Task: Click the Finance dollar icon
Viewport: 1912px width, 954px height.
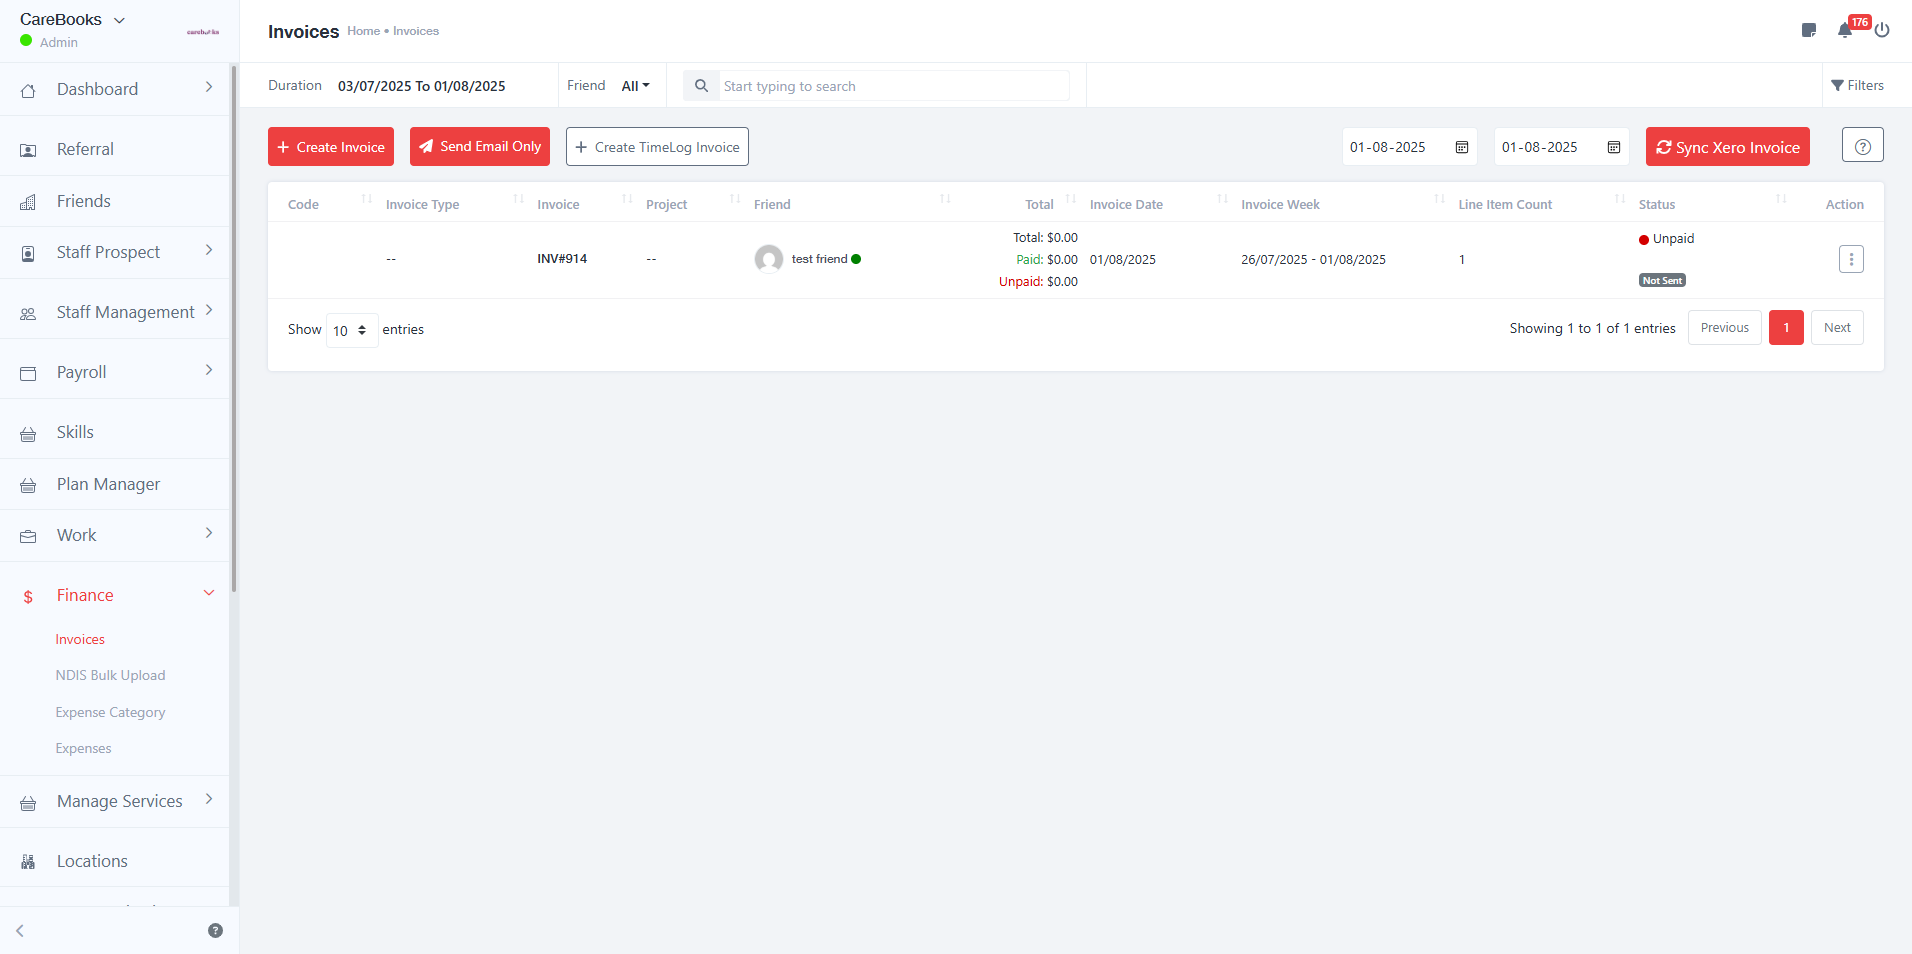Action: (28, 596)
